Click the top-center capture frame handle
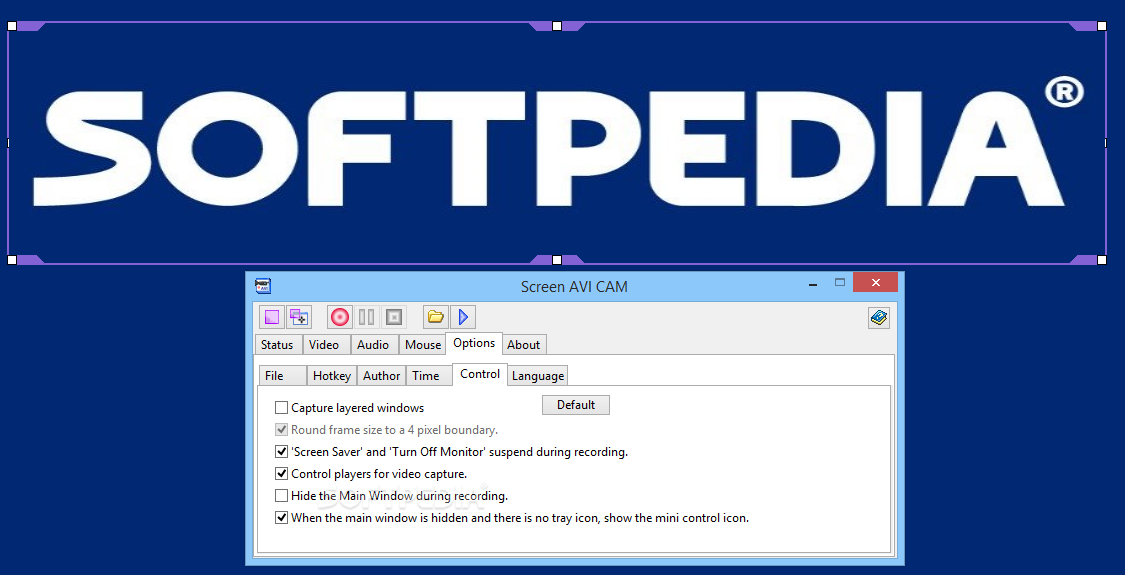Image resolution: width=1125 pixels, height=575 pixels. tap(557, 26)
